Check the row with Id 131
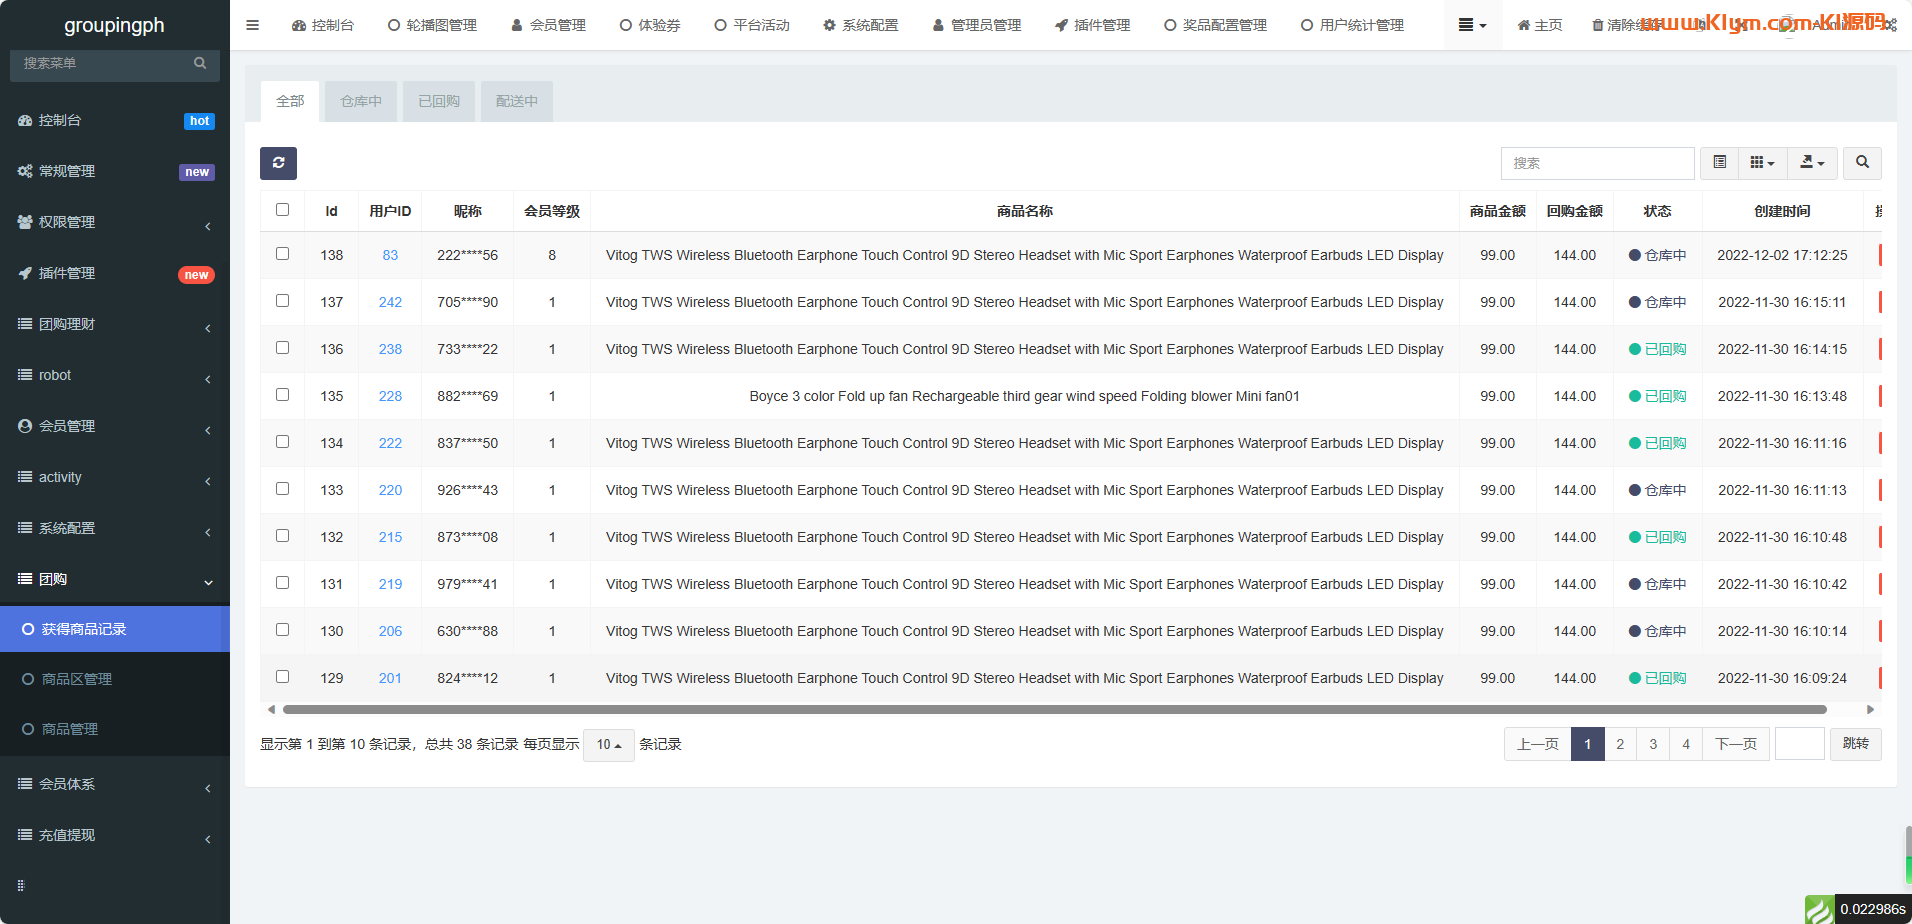 click(x=282, y=583)
